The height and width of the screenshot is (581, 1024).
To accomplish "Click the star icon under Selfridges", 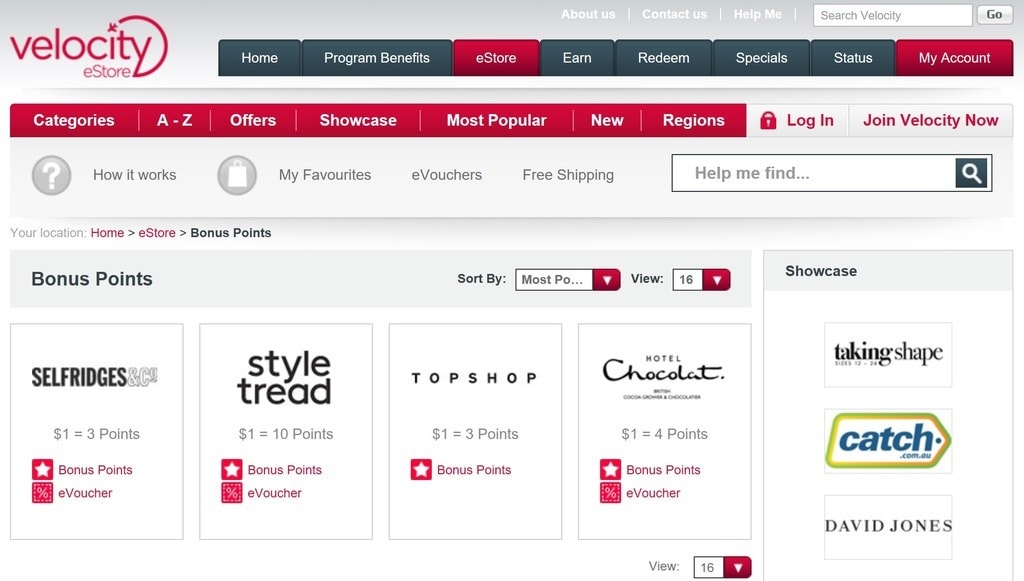I will pyautogui.click(x=42, y=469).
